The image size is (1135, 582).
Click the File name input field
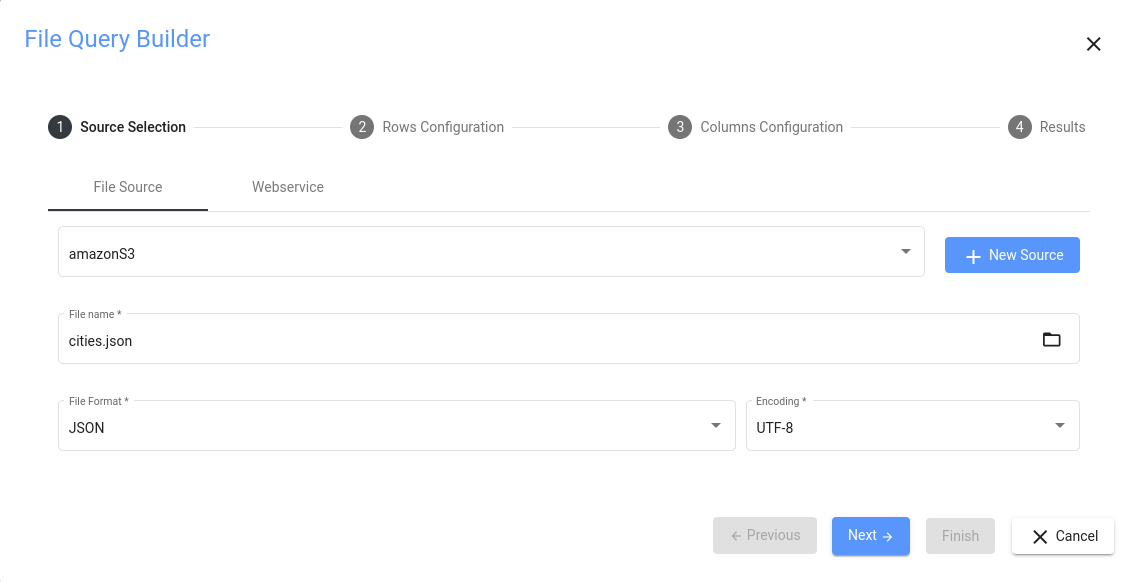click(x=540, y=341)
